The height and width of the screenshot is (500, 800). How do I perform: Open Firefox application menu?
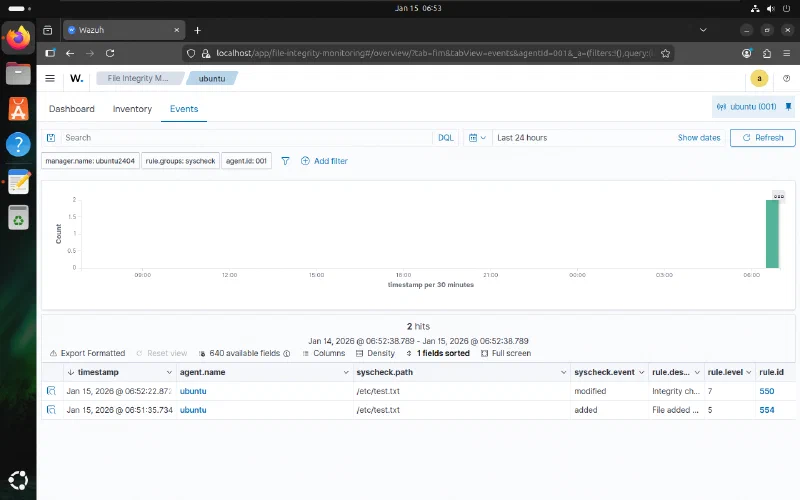(786, 53)
